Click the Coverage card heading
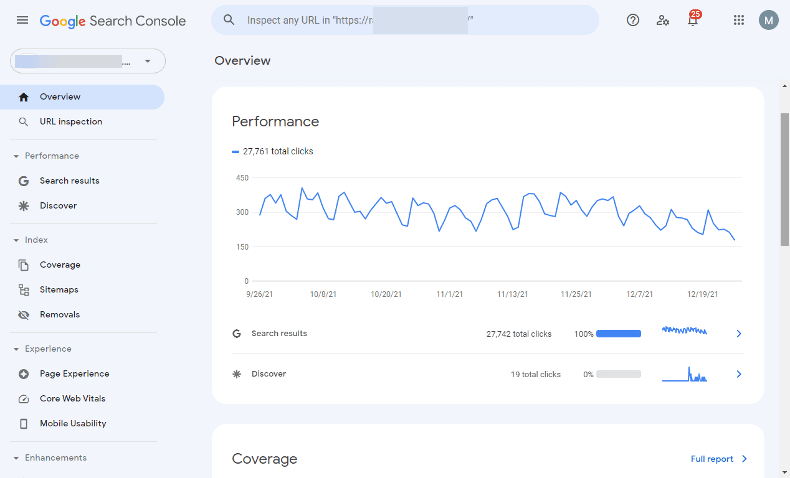The width and height of the screenshot is (790, 478). click(265, 459)
